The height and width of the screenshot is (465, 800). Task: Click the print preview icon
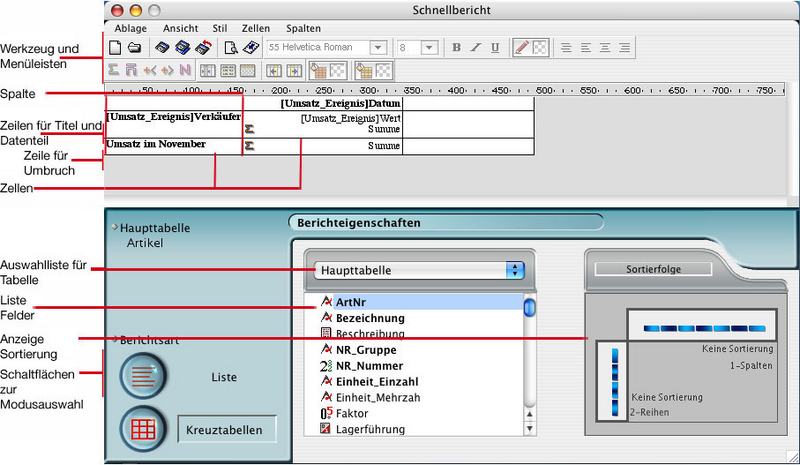click(230, 48)
